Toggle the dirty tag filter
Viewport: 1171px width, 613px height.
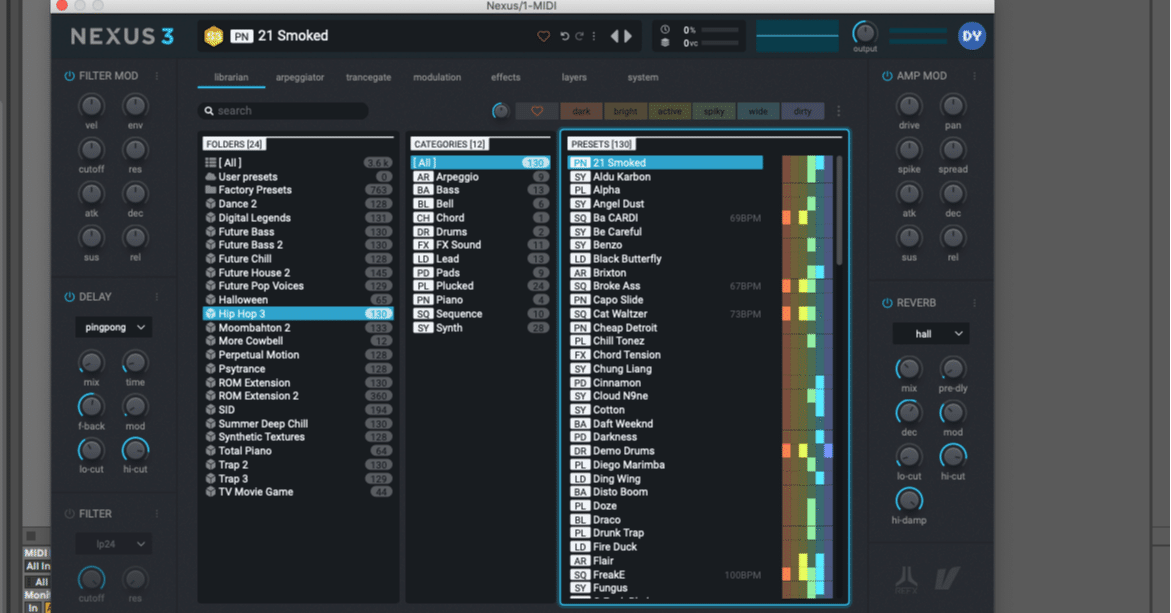tap(803, 111)
